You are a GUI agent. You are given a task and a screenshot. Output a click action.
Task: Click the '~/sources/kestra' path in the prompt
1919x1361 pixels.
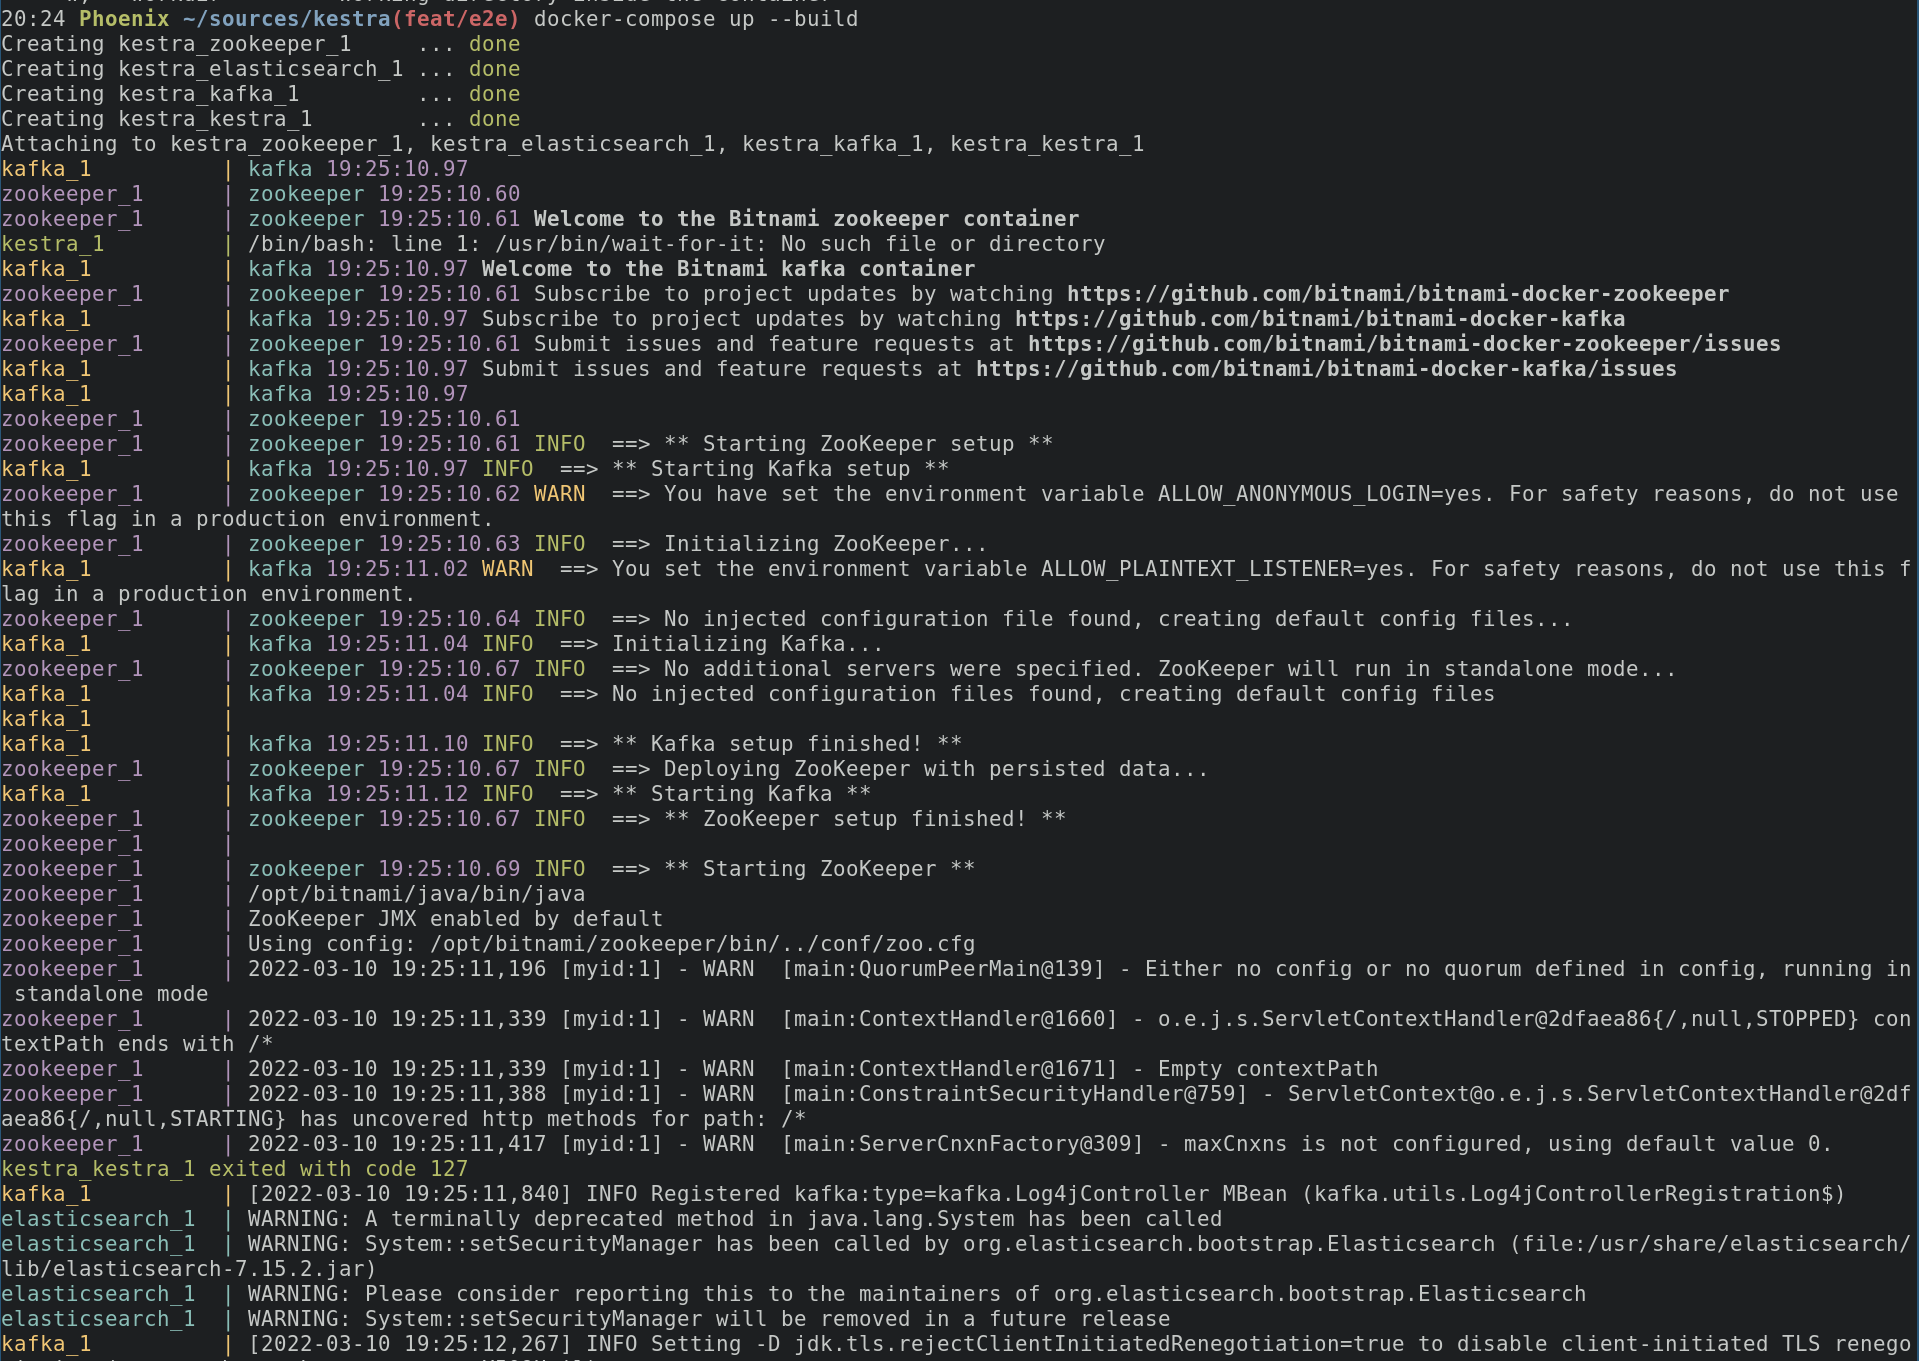point(287,19)
